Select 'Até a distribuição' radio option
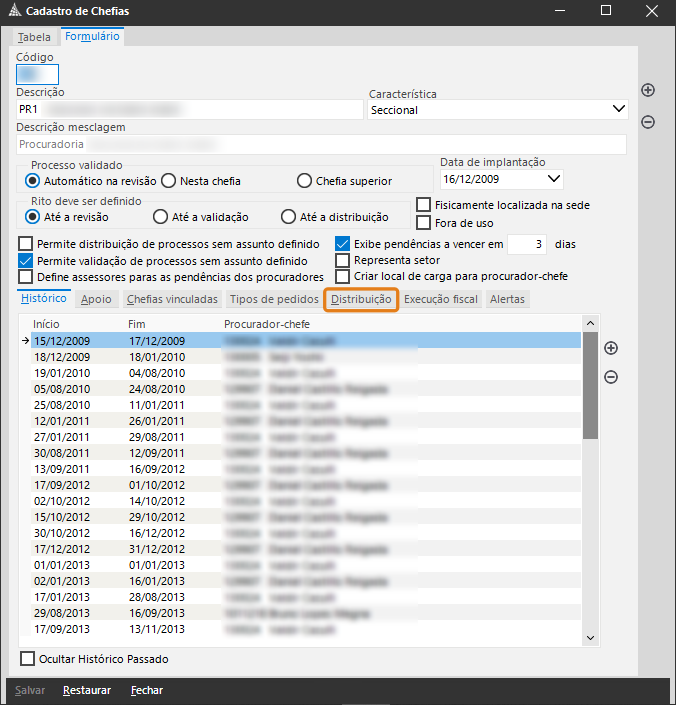Image resolution: width=676 pixels, height=705 pixels. click(x=289, y=217)
